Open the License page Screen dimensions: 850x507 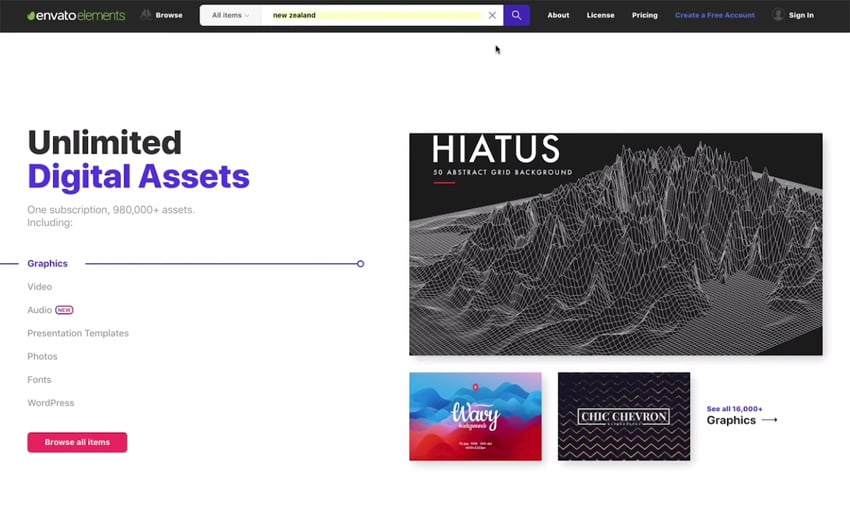pyautogui.click(x=601, y=15)
